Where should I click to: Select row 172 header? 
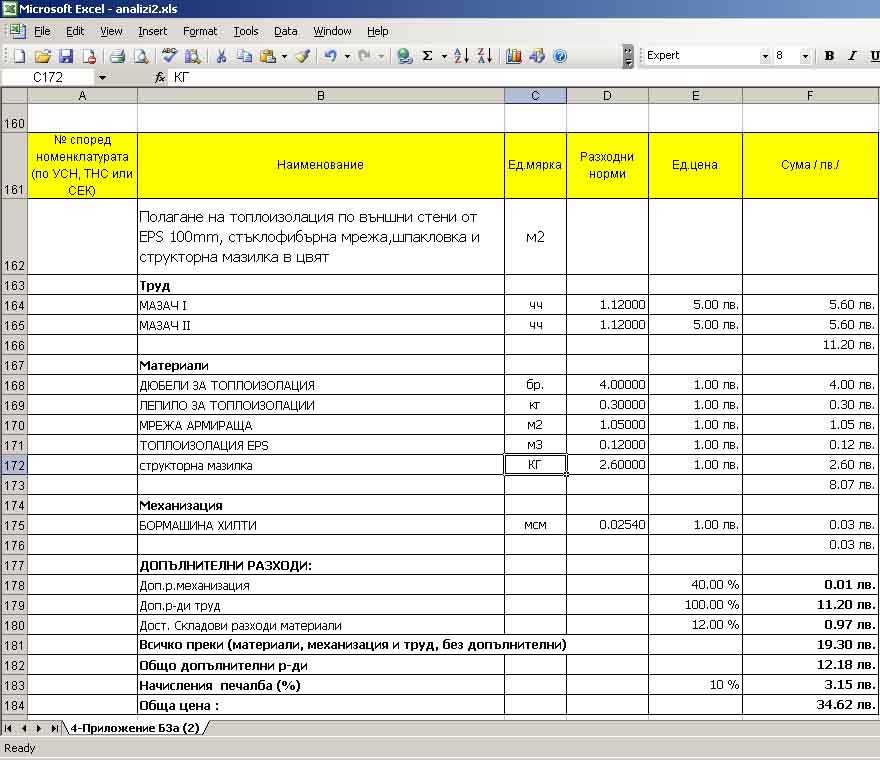pos(14,465)
